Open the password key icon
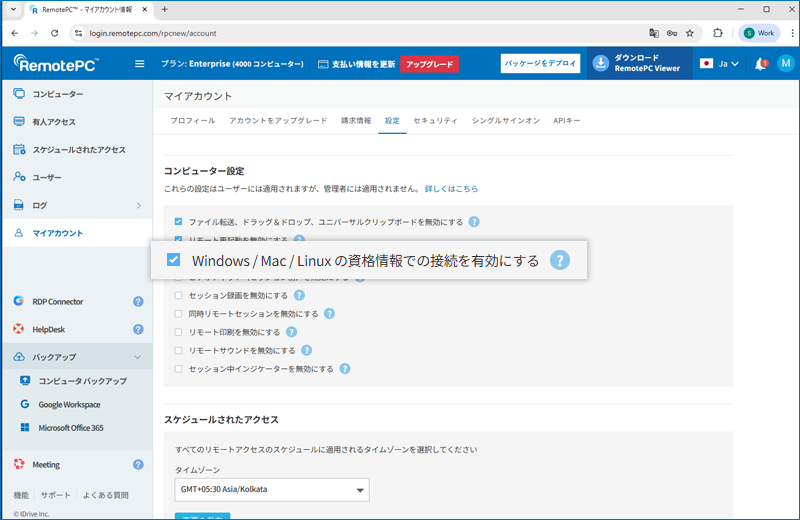 (672, 33)
